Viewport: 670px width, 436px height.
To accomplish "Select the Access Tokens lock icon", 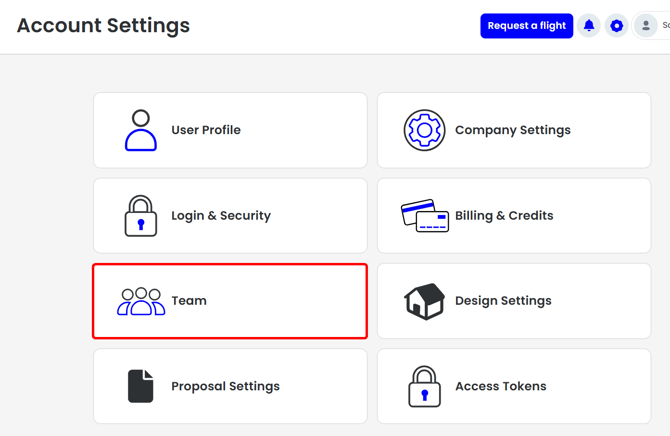I will (x=424, y=386).
